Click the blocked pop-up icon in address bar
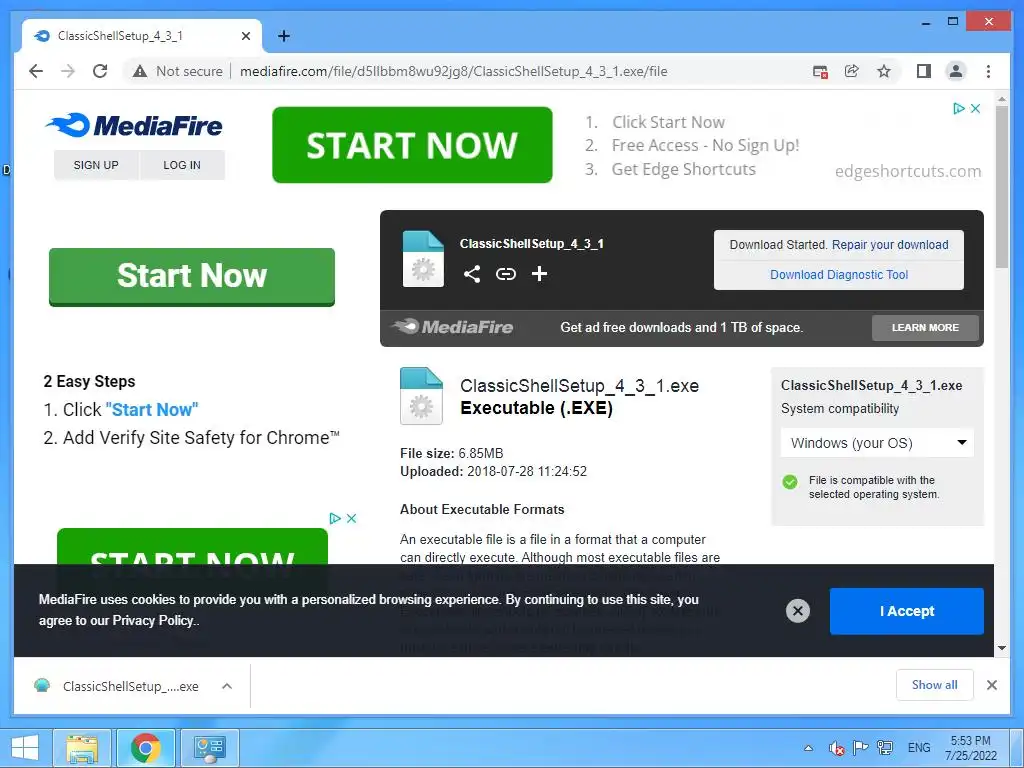 pyautogui.click(x=820, y=71)
